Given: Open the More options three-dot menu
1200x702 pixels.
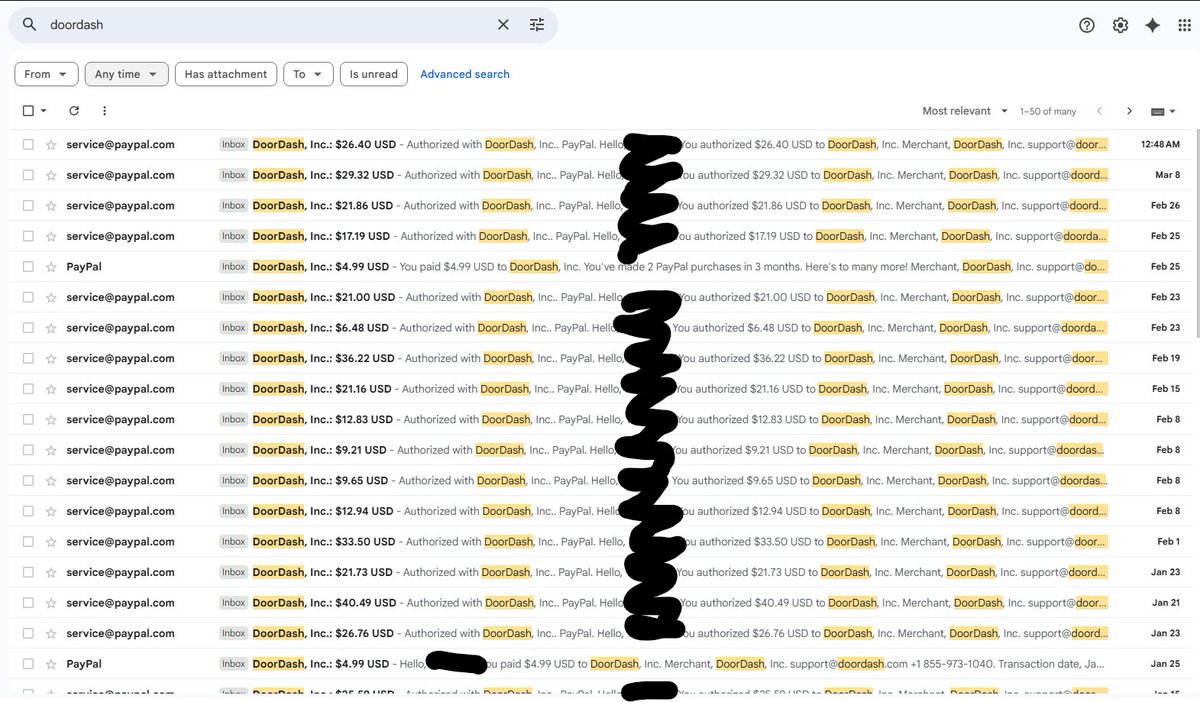Looking at the screenshot, I should coord(104,111).
